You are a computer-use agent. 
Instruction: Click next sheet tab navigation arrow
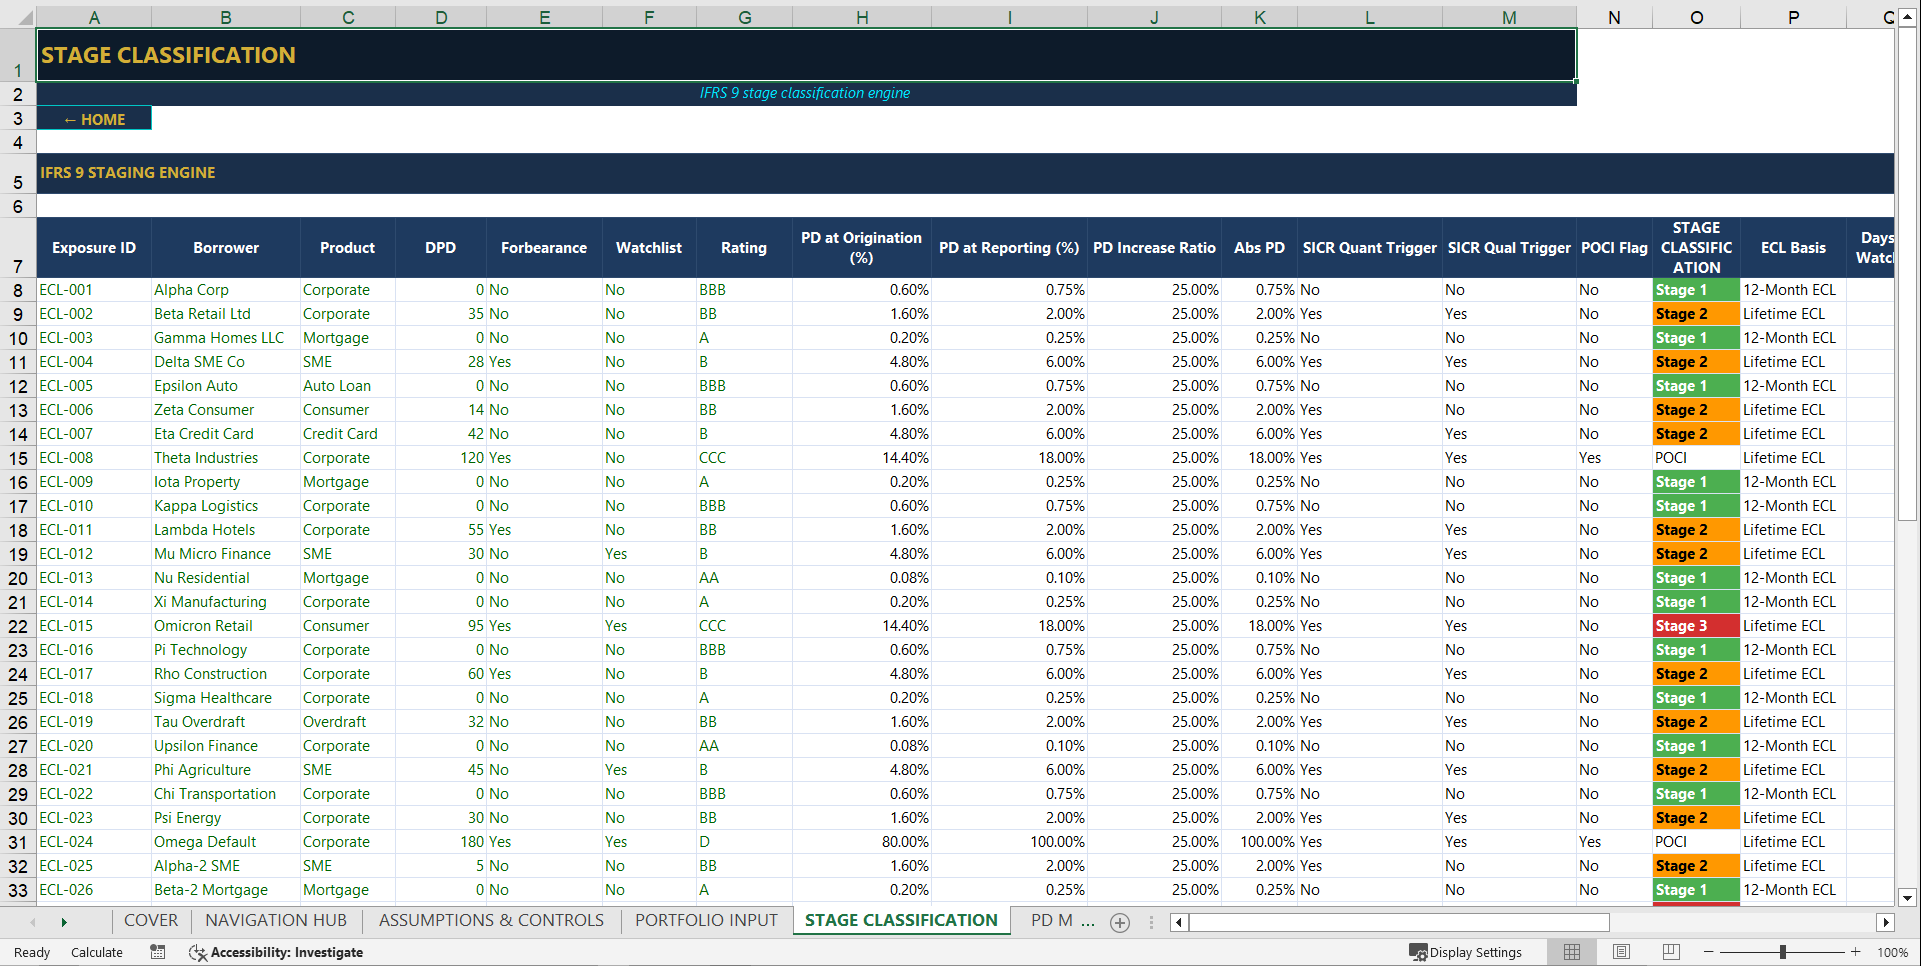point(64,922)
